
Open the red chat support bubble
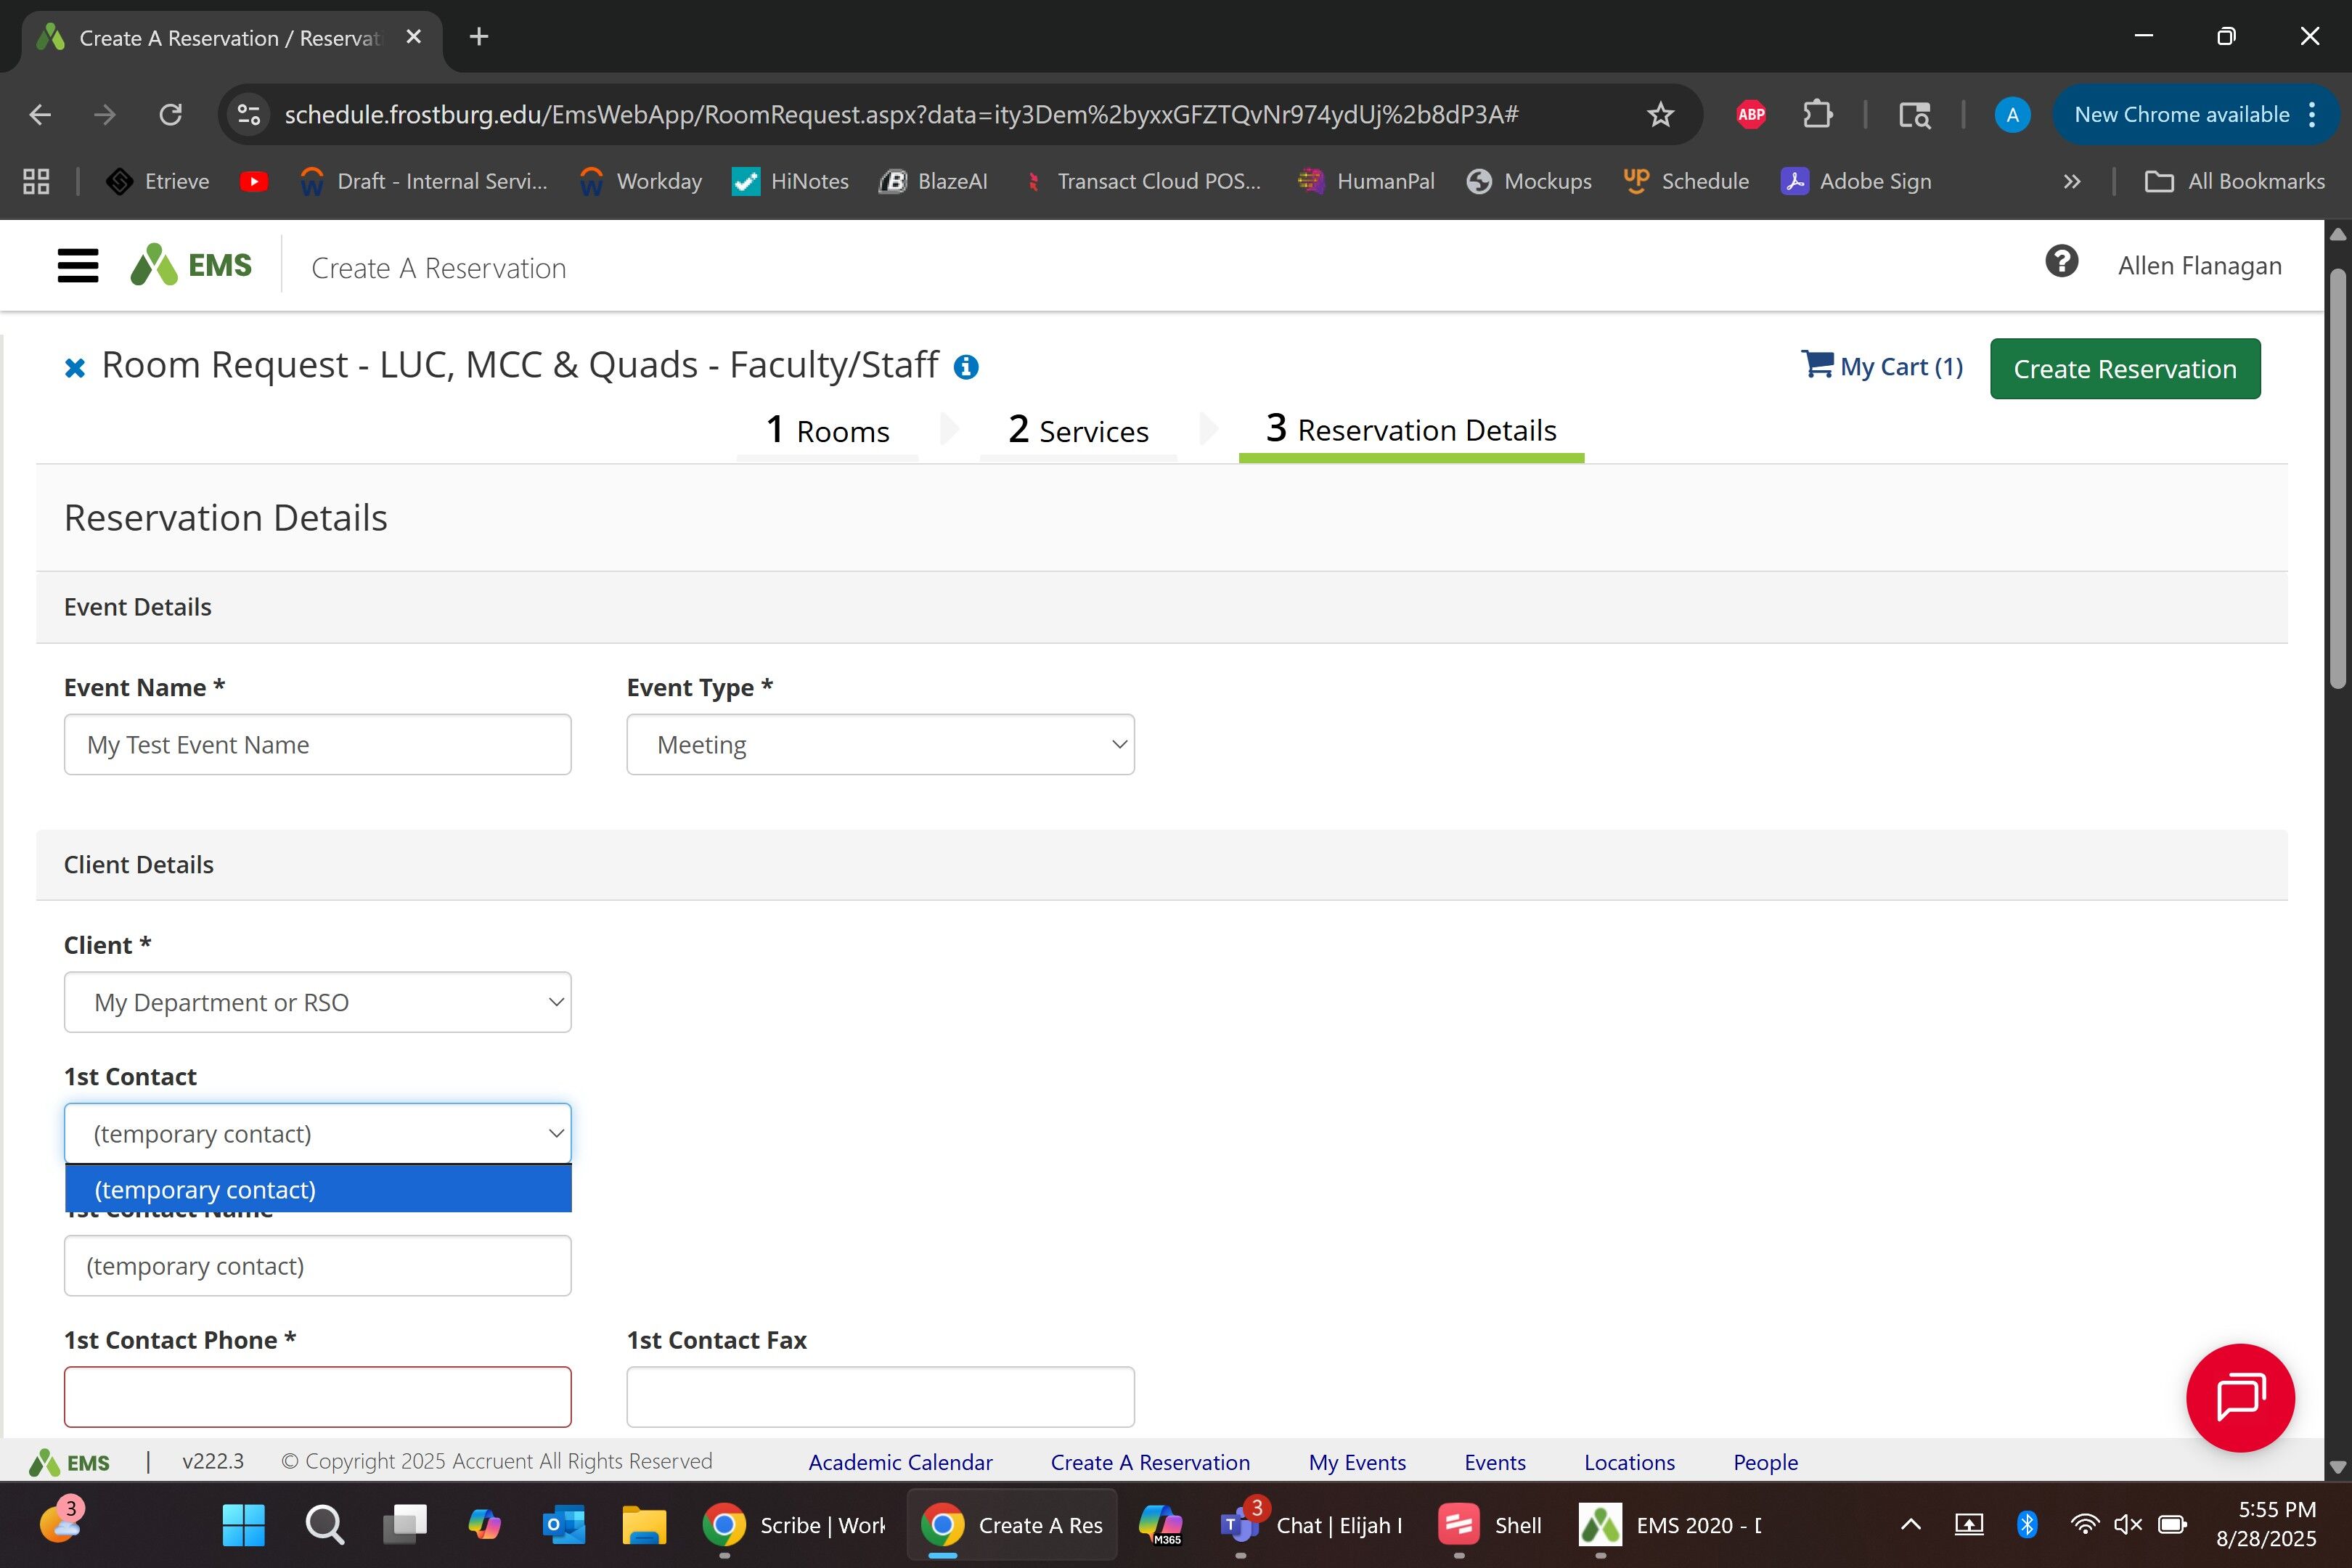pyautogui.click(x=2239, y=1397)
